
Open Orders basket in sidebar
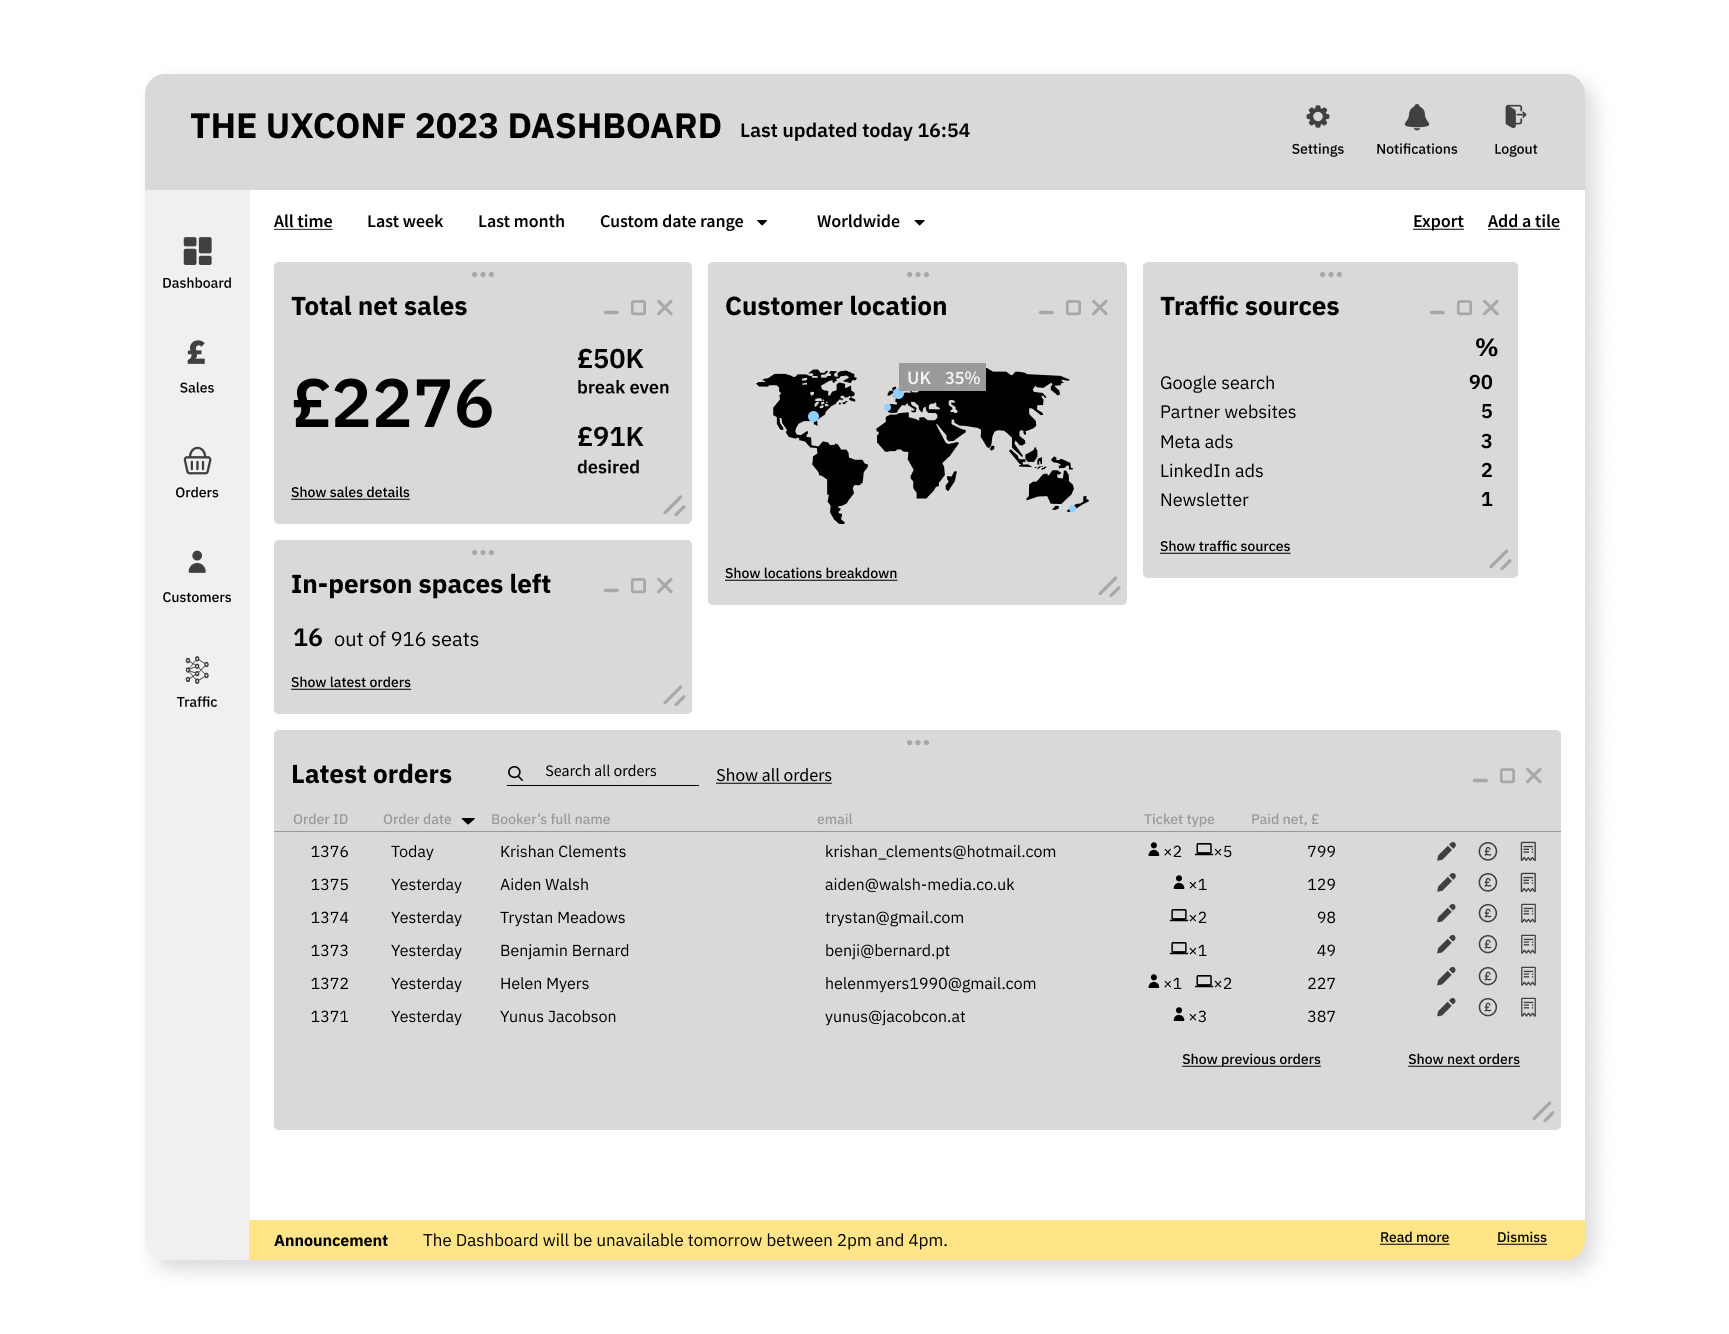click(197, 473)
